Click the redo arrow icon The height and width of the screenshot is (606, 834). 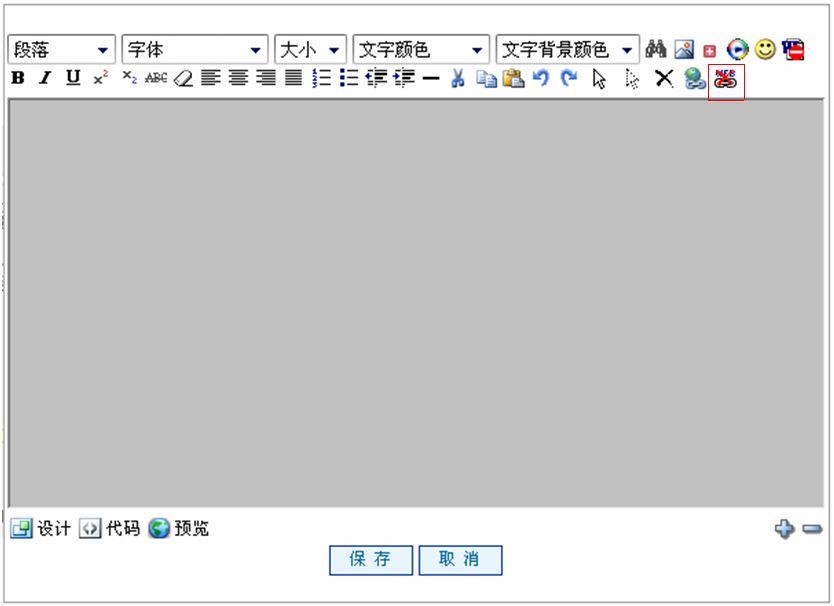[x=569, y=78]
